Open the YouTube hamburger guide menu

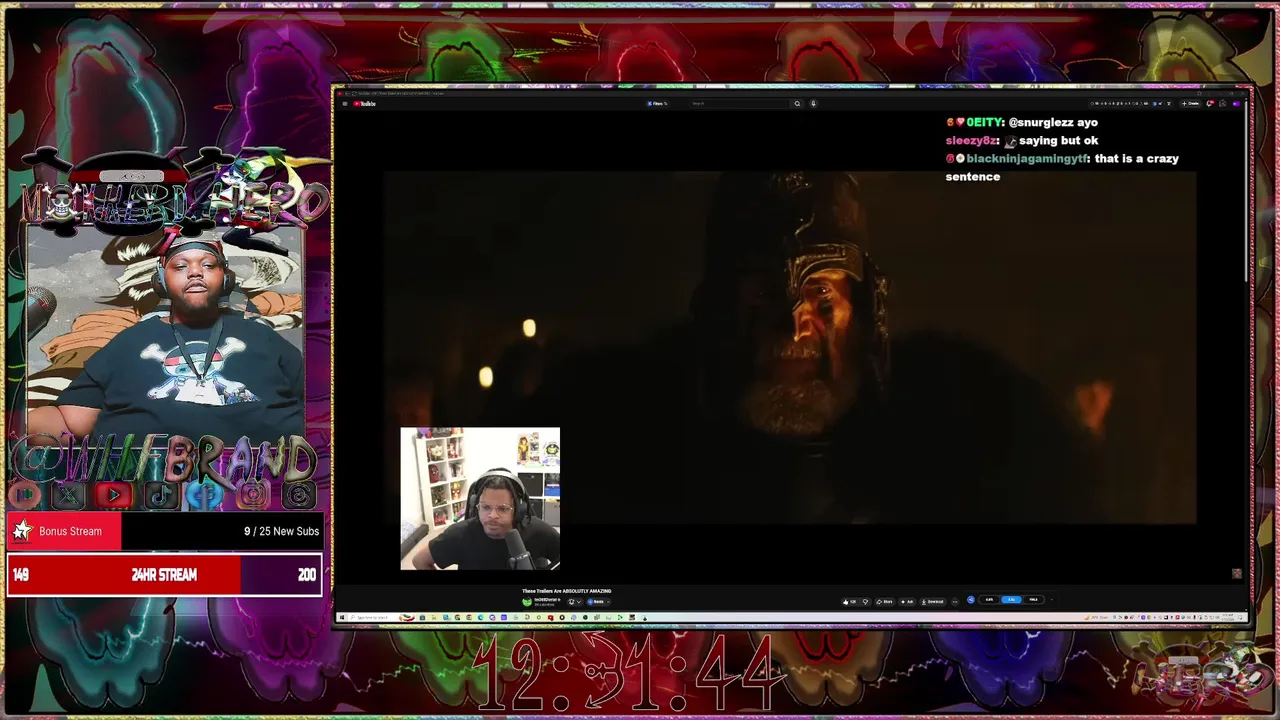pyautogui.click(x=344, y=103)
